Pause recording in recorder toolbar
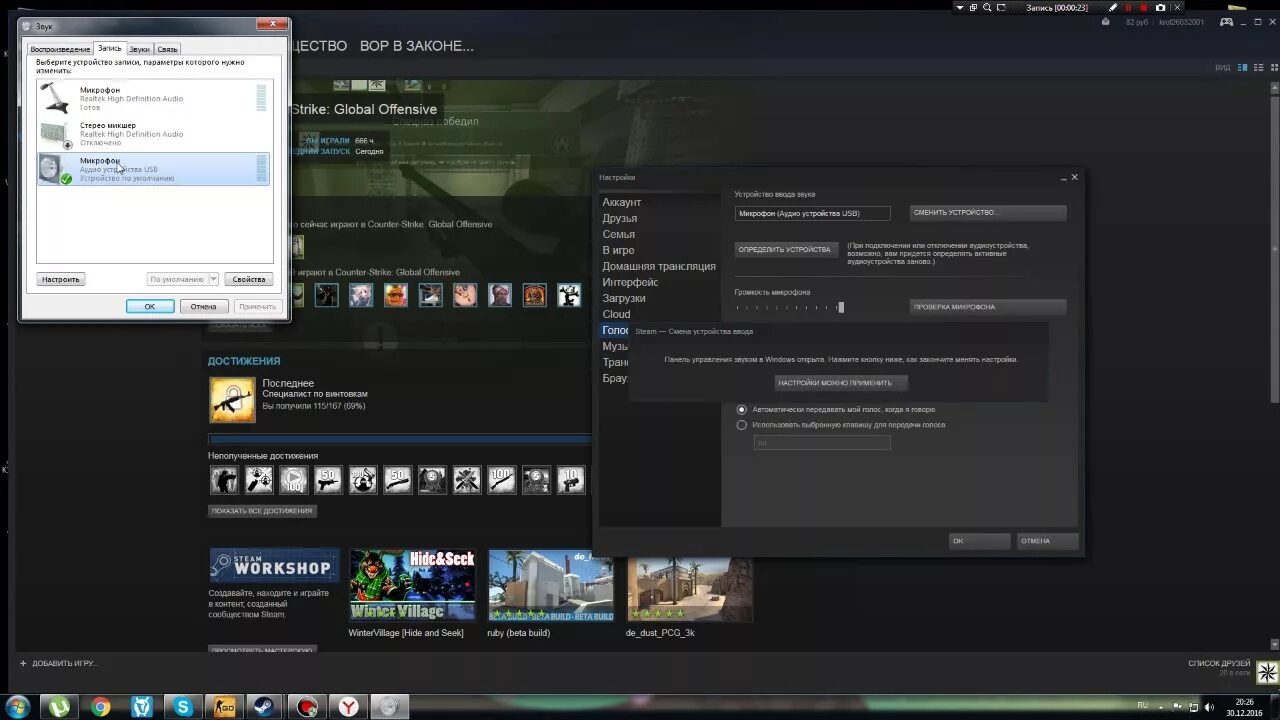This screenshot has width=1280, height=720. 1129,7
